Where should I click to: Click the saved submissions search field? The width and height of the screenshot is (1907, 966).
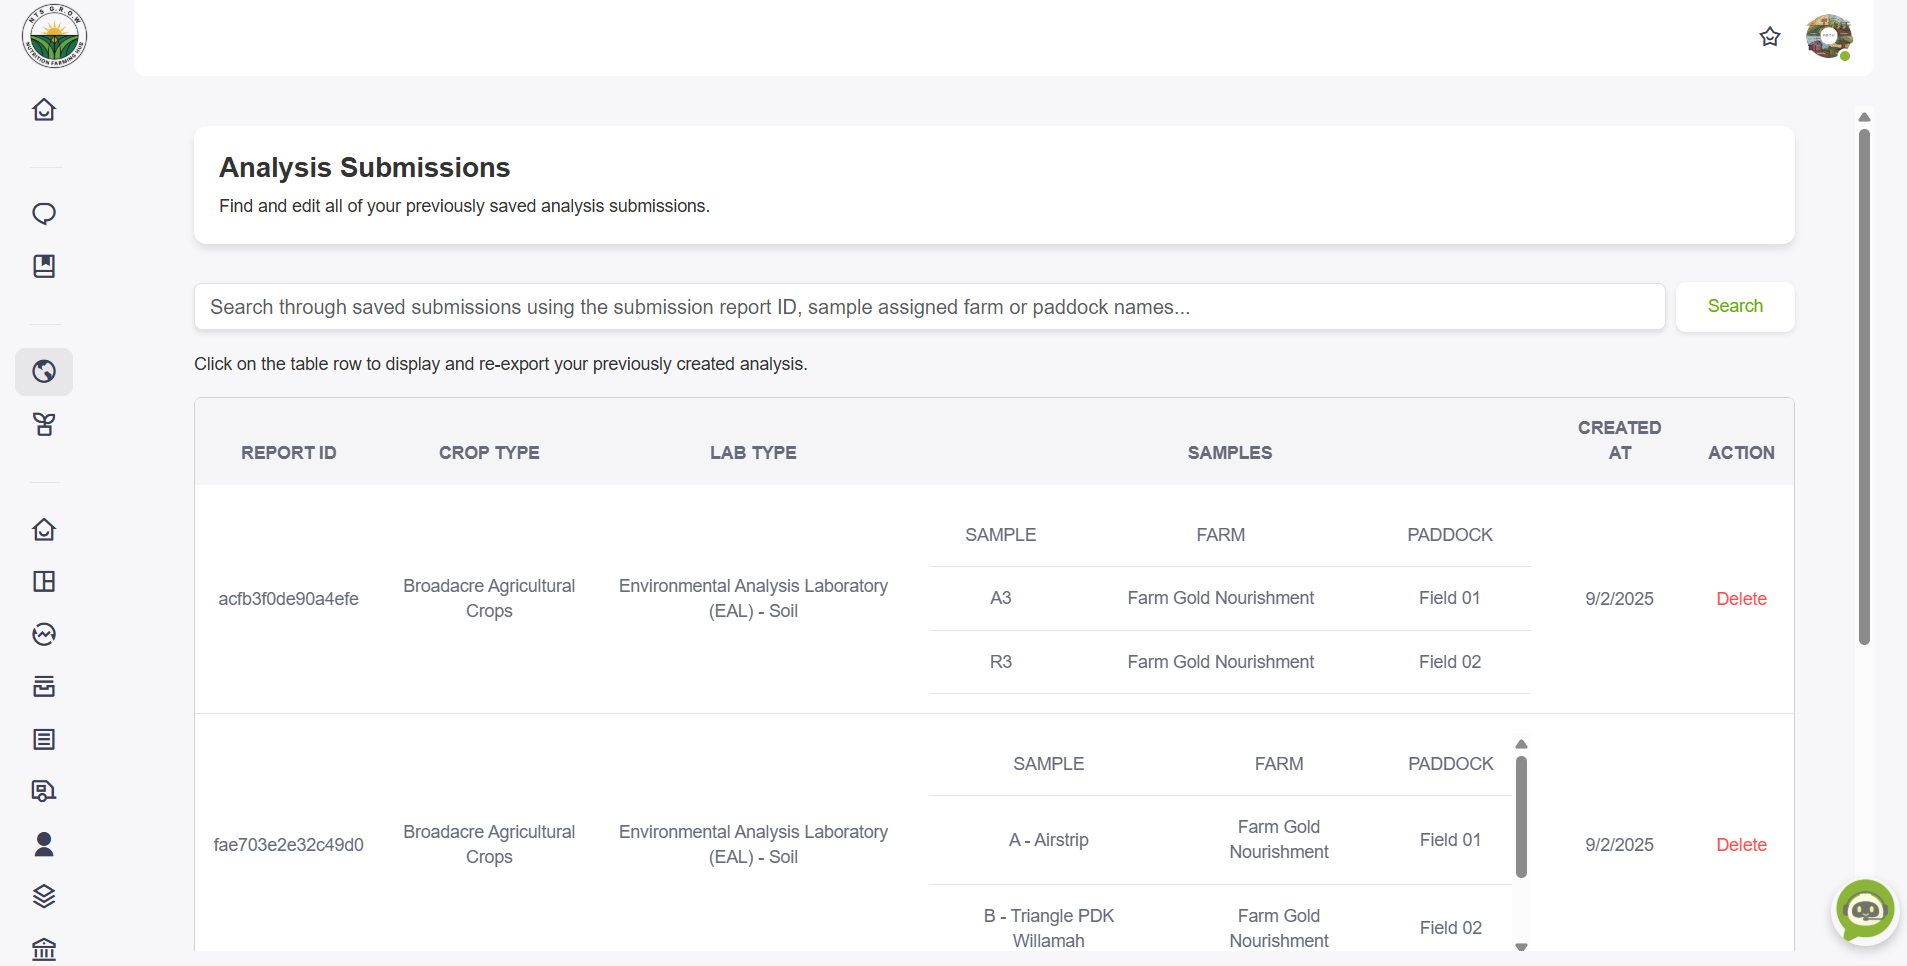[x=928, y=306]
